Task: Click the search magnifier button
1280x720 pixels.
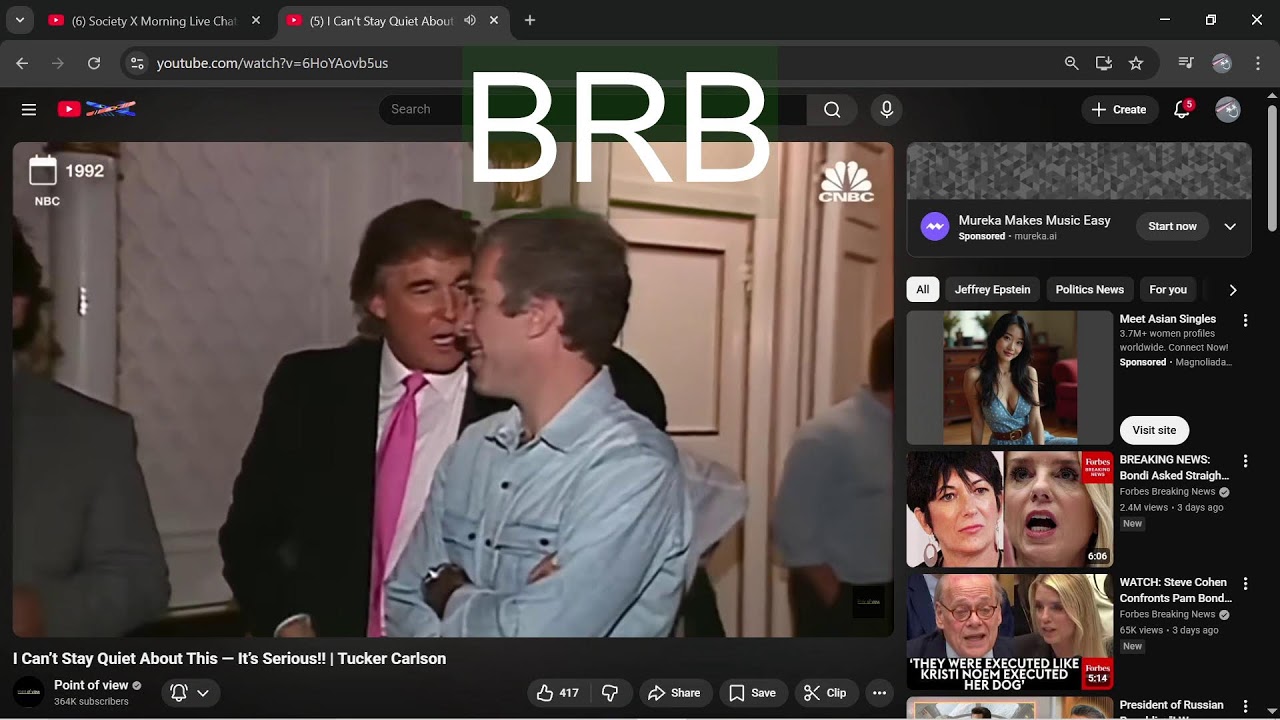Action: point(832,110)
